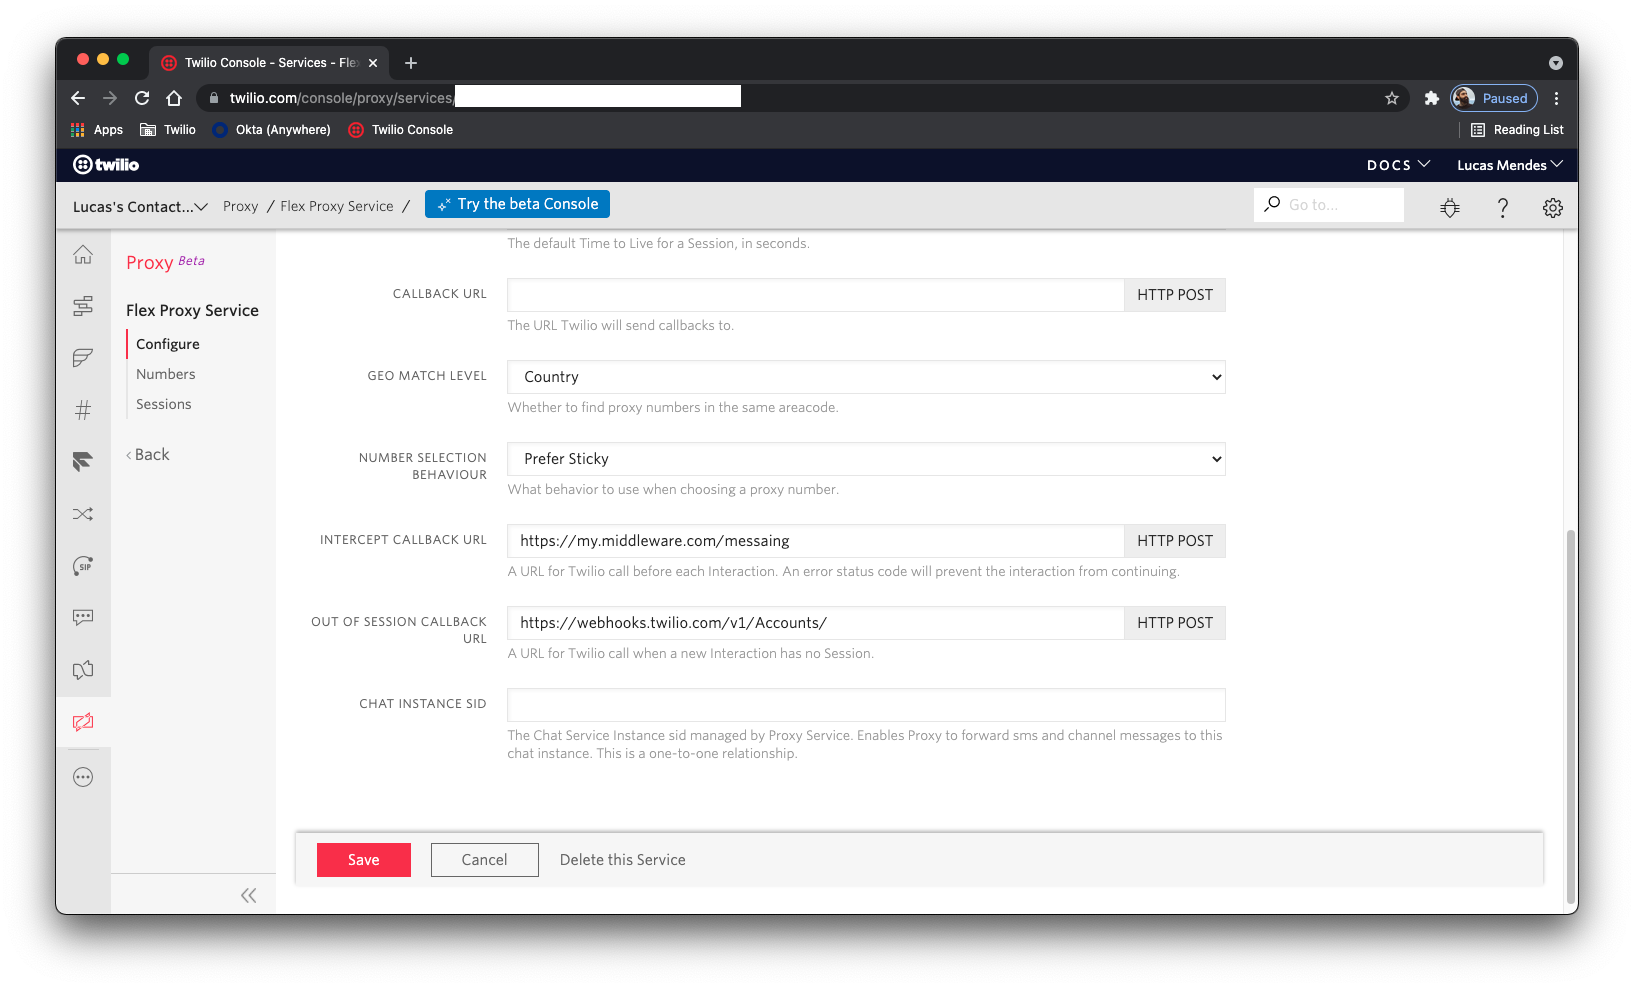
Task: Open the Apps bookmarks shortcut
Action: 97,130
